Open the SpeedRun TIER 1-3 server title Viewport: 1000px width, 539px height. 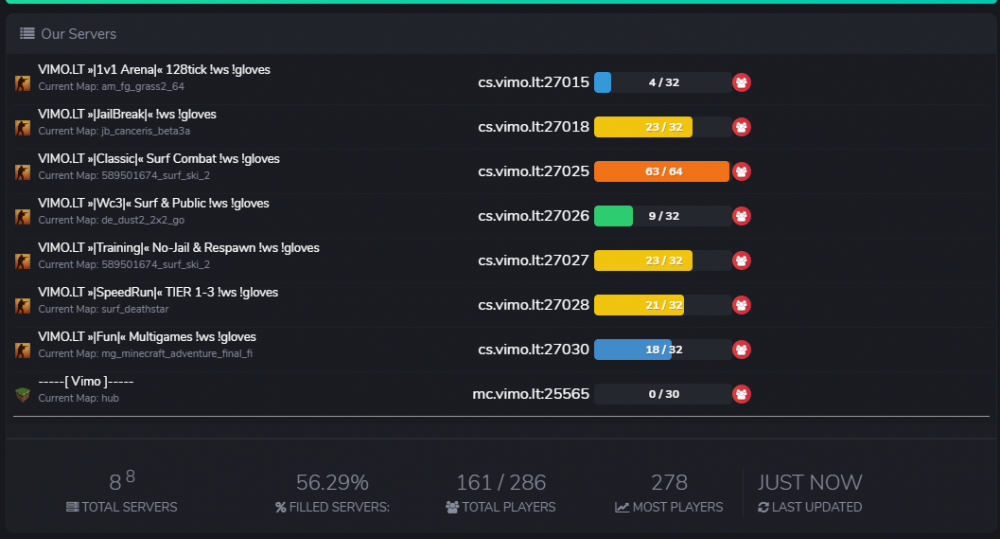coord(158,292)
